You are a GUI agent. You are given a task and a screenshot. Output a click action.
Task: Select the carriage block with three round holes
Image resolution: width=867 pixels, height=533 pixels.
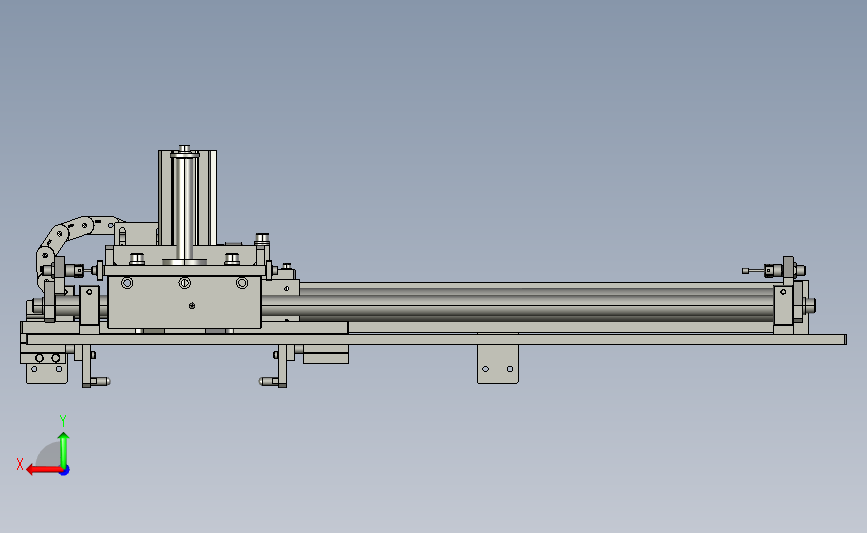click(x=184, y=302)
